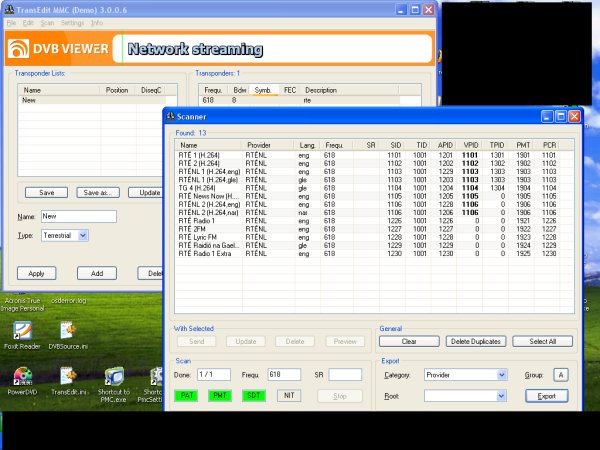Image resolution: width=600 pixels, height=450 pixels.
Task: Click the Update button in Transponder Lists
Action: [x=145, y=192]
